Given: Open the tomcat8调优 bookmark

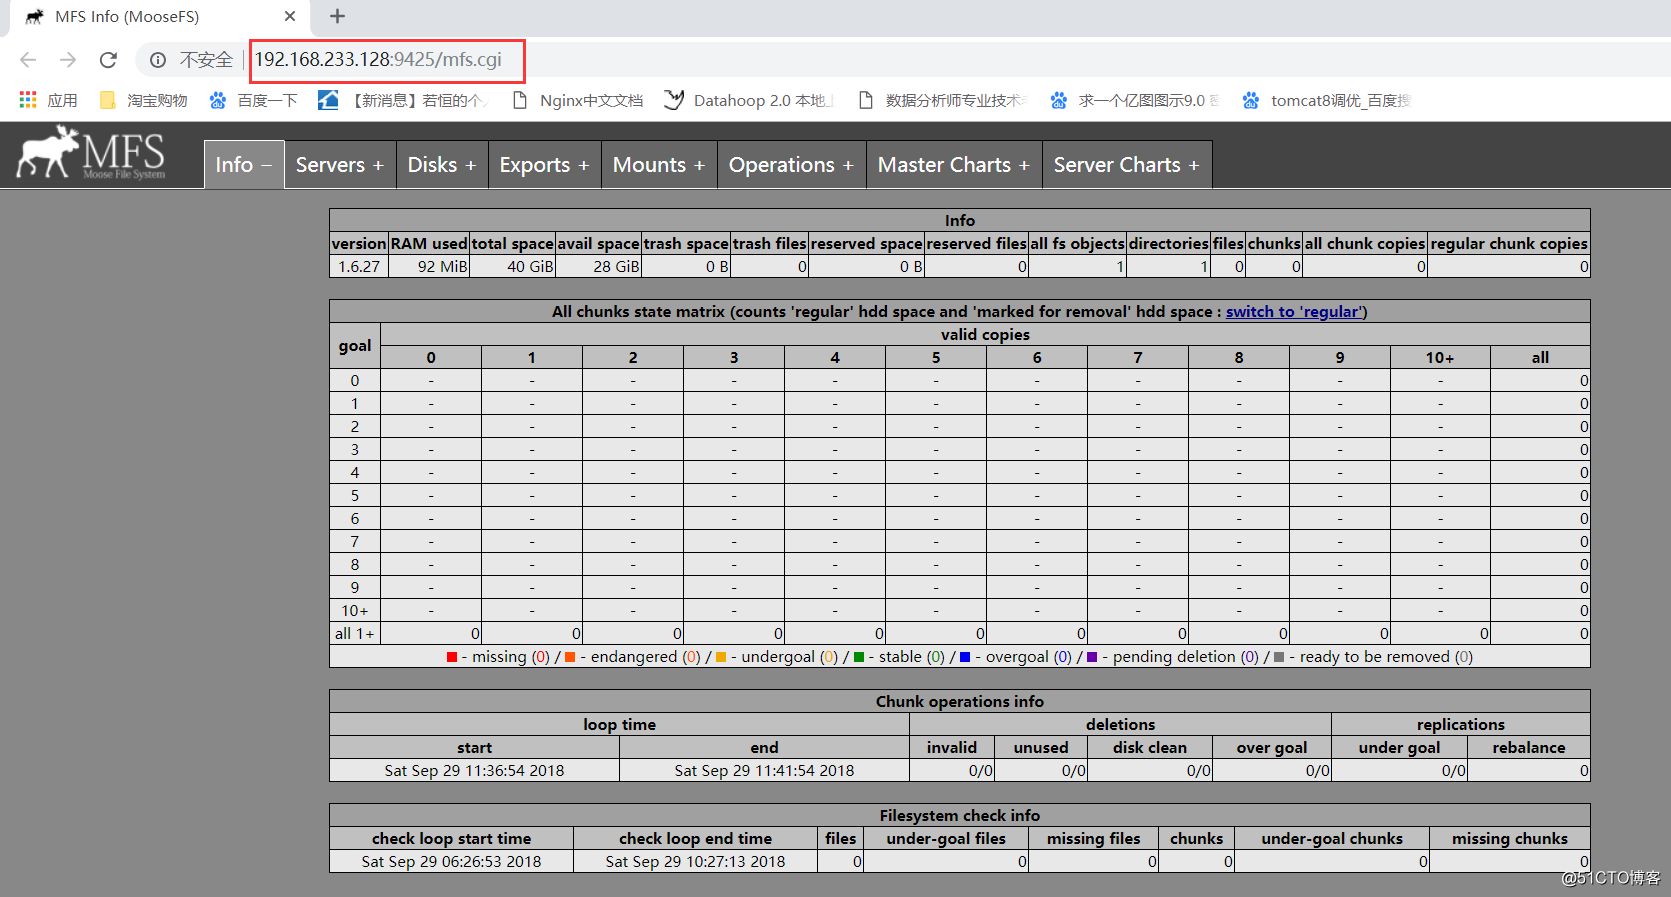Looking at the screenshot, I should [x=1327, y=100].
